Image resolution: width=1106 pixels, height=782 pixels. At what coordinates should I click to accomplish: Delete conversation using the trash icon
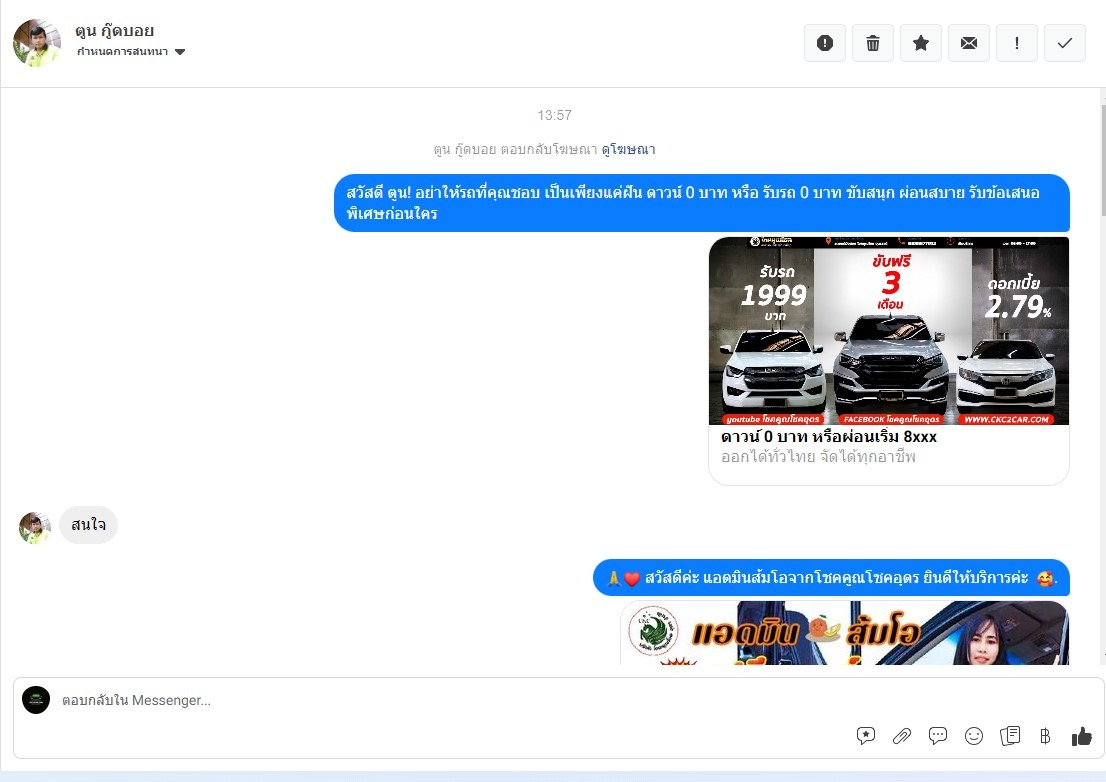coord(873,43)
